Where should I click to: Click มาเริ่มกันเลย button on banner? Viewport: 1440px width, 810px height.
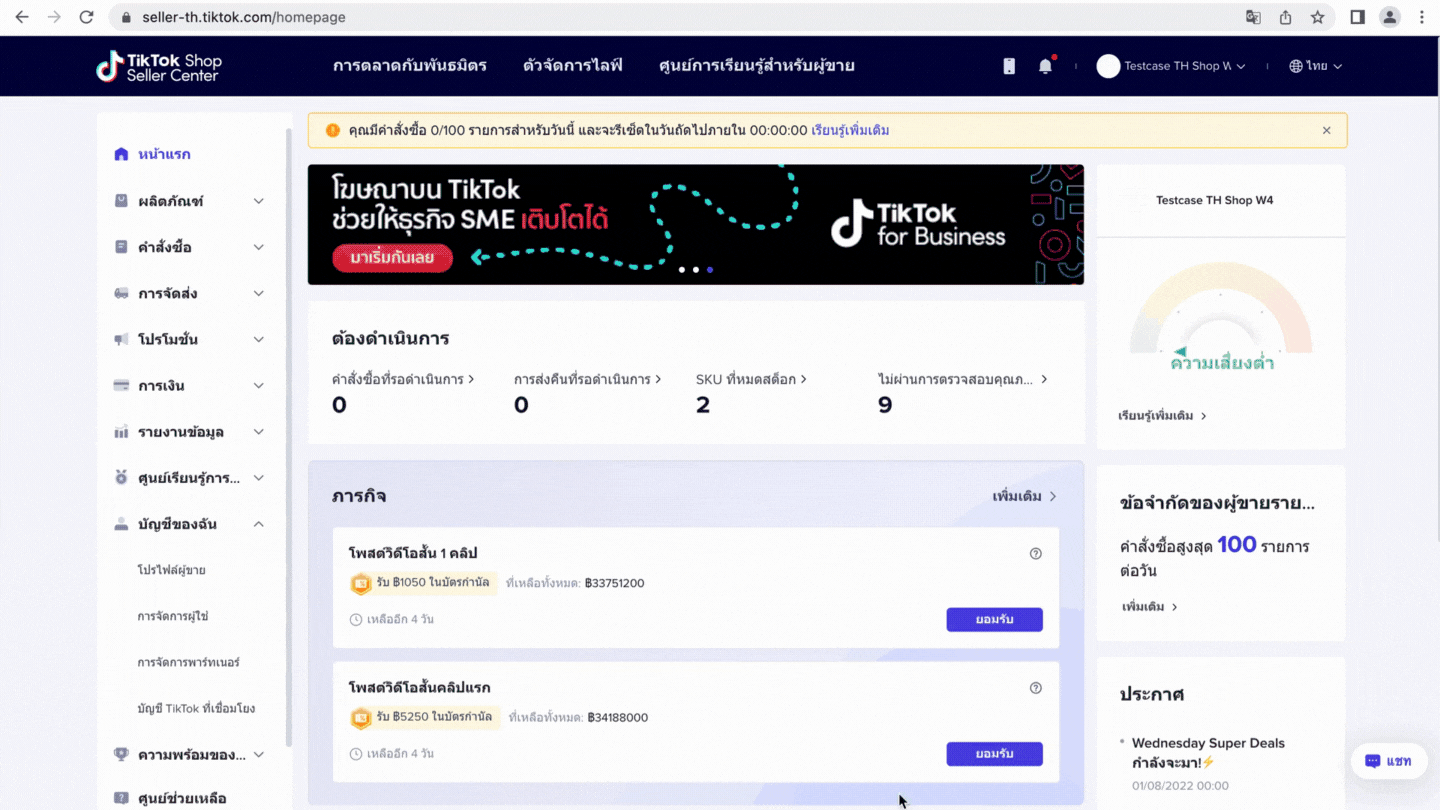(392, 258)
